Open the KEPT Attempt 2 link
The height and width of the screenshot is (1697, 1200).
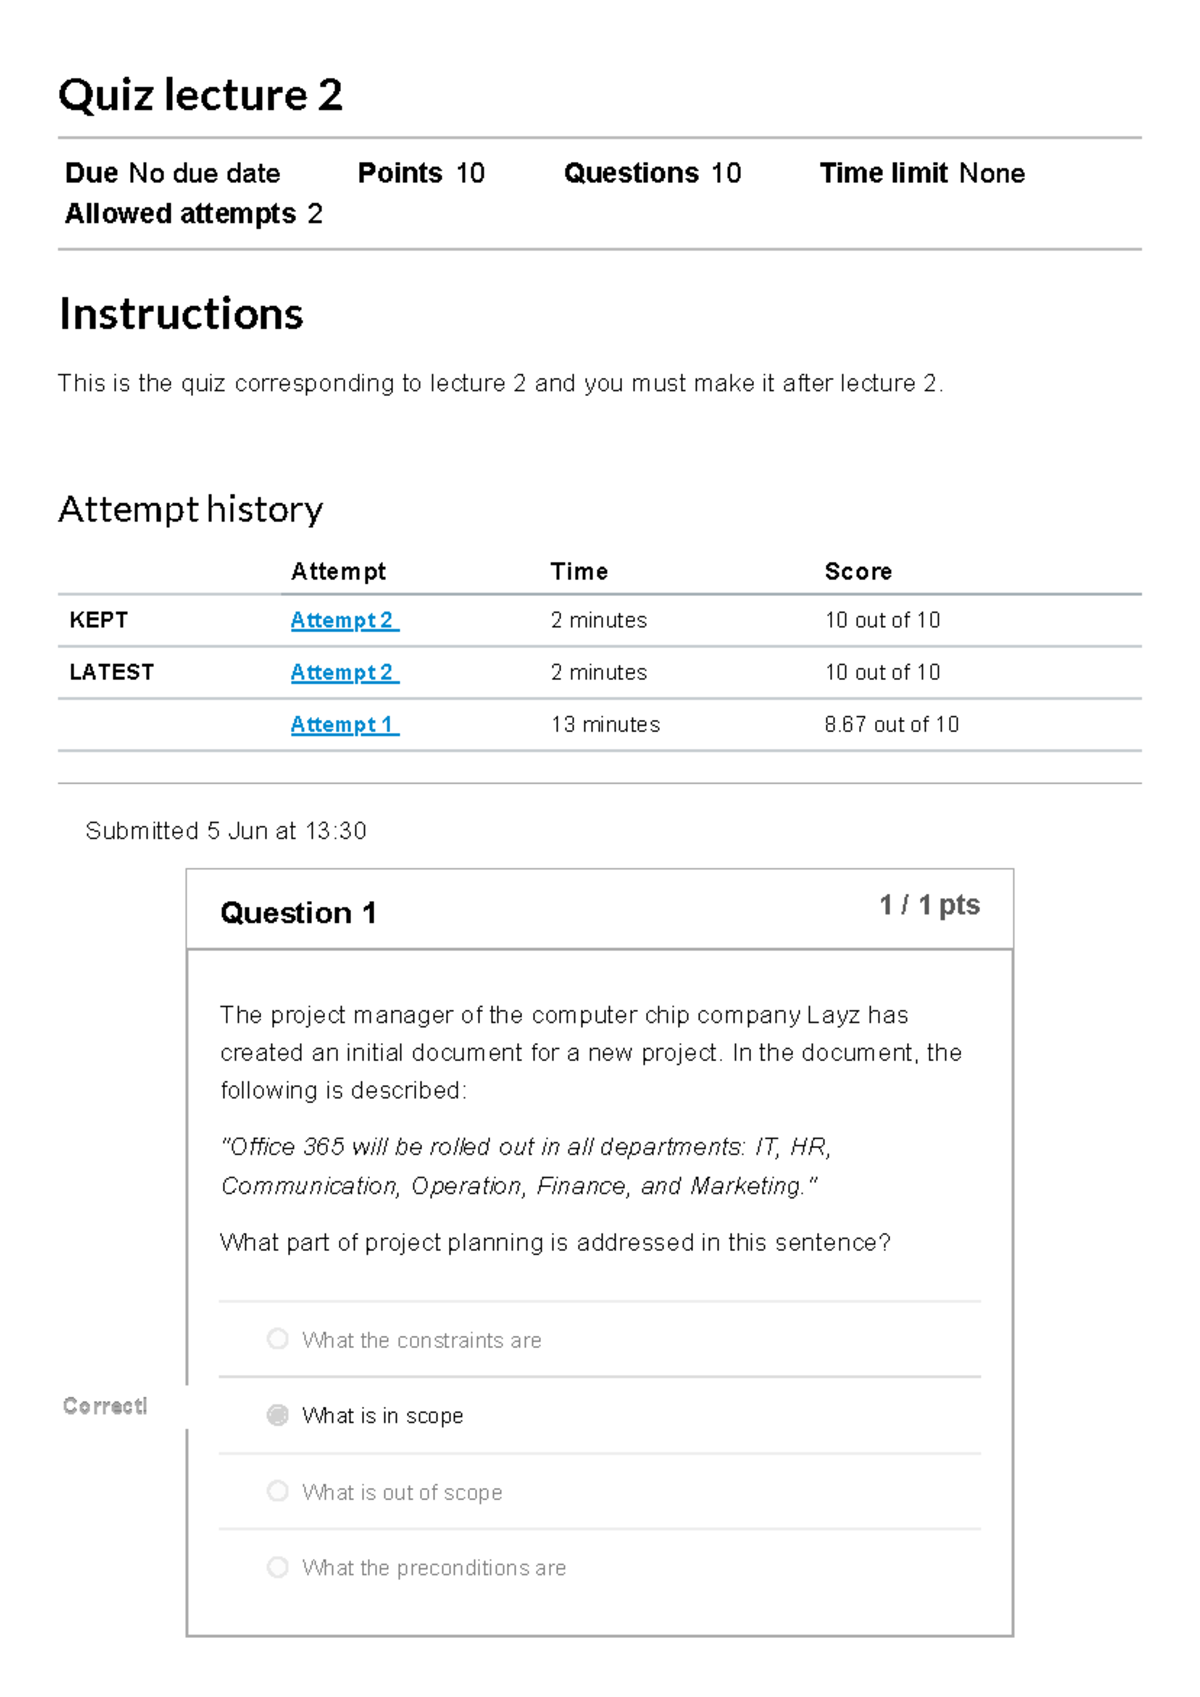(344, 620)
